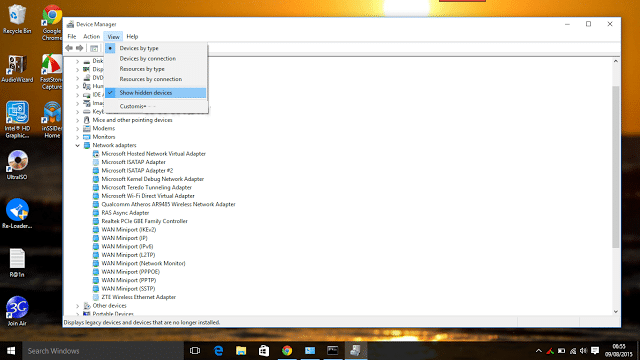Open Re-Loader desktop shortcut

click(x=17, y=213)
